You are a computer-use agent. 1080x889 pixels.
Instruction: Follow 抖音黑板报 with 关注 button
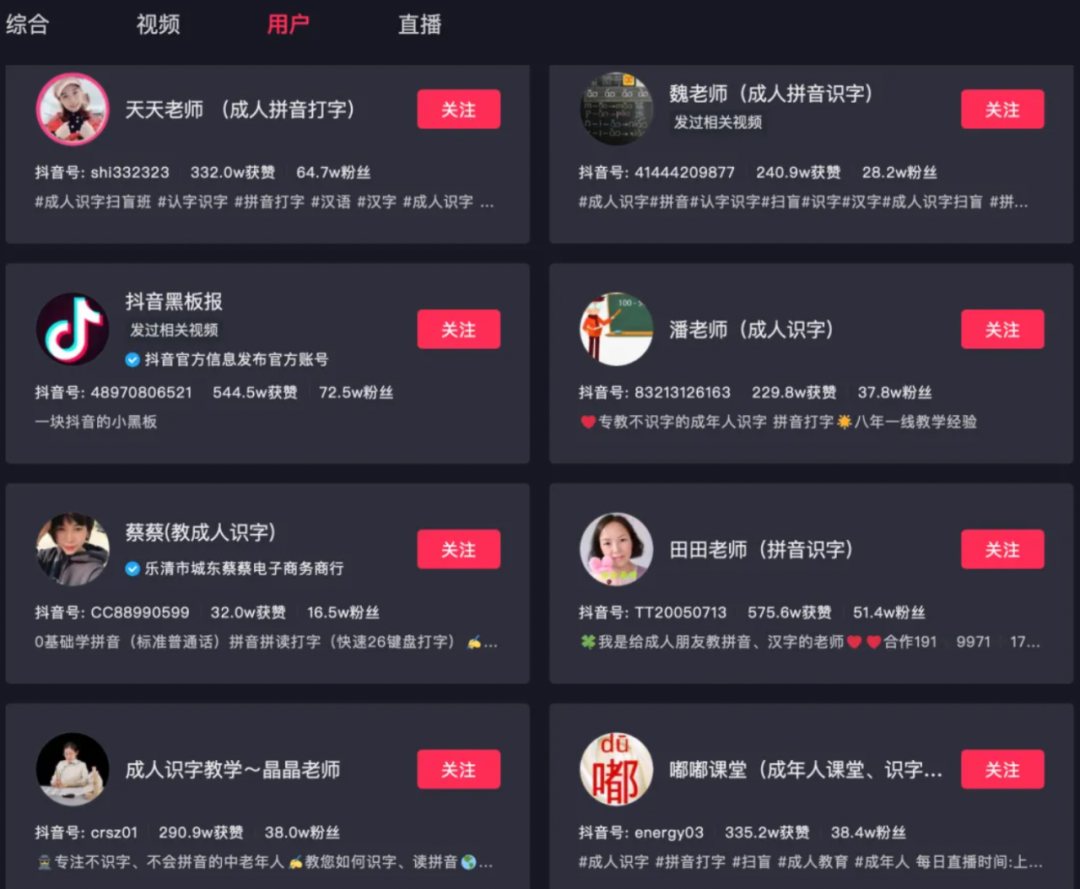pyautogui.click(x=459, y=329)
